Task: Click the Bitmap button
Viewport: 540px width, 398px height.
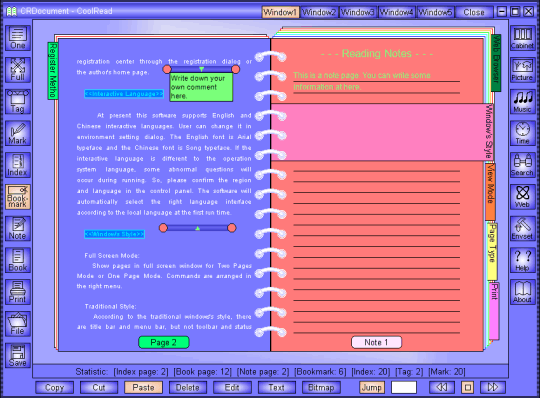Action: point(321,387)
